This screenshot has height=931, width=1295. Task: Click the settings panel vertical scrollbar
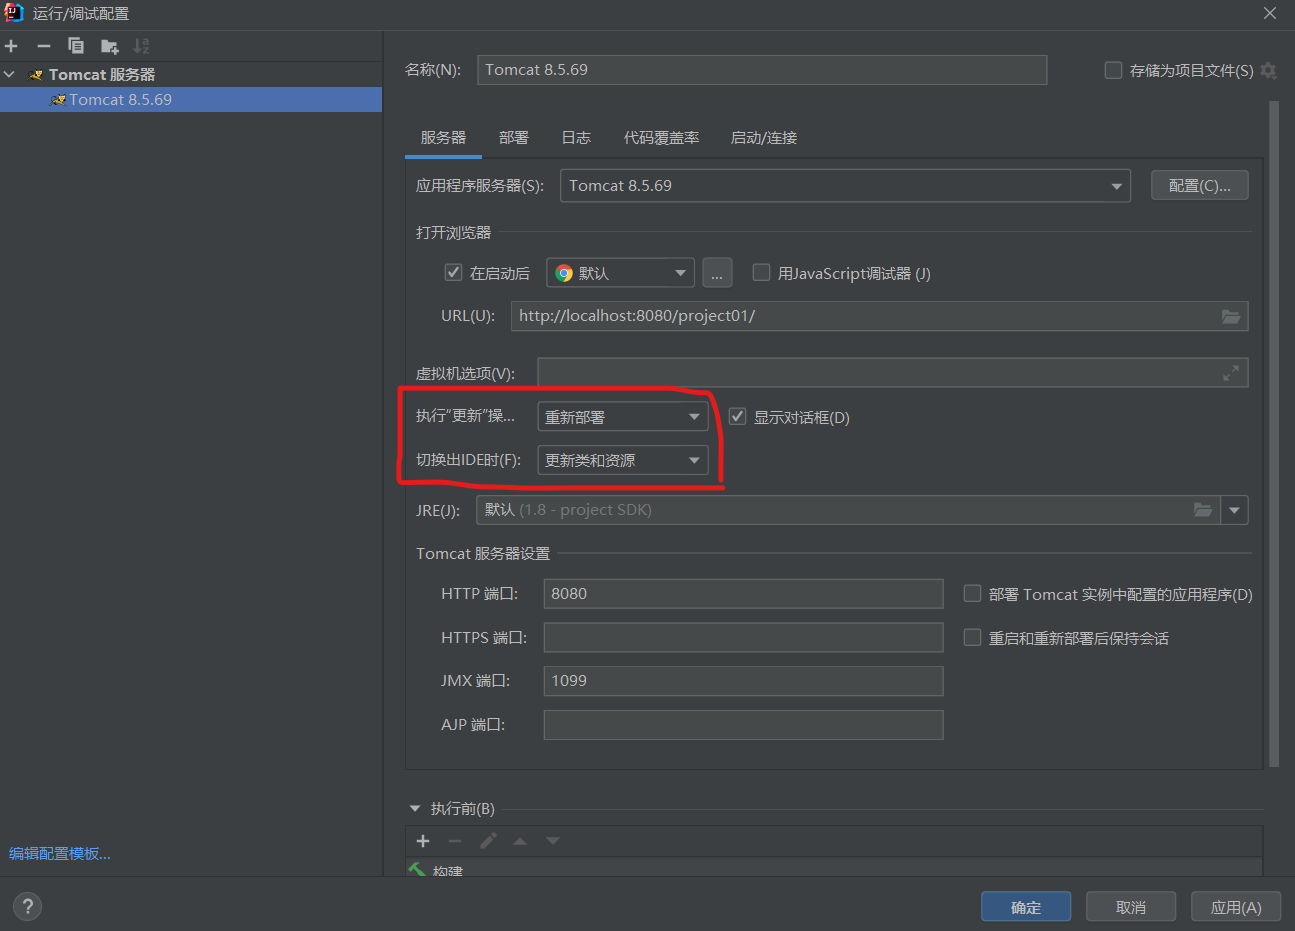point(1274,433)
